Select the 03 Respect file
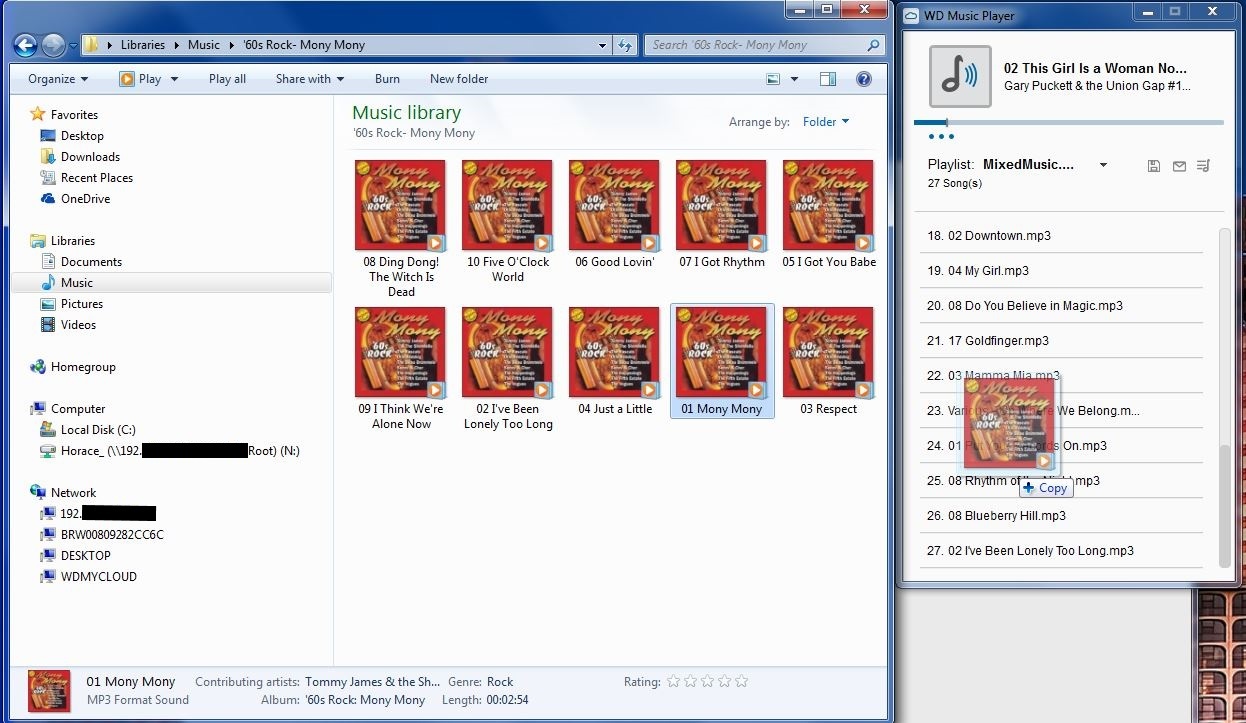Screen dimensions: 1246x723 coord(828,361)
